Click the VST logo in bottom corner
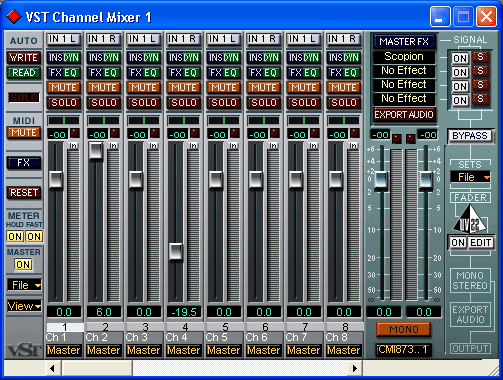The image size is (503, 380). click(24, 350)
